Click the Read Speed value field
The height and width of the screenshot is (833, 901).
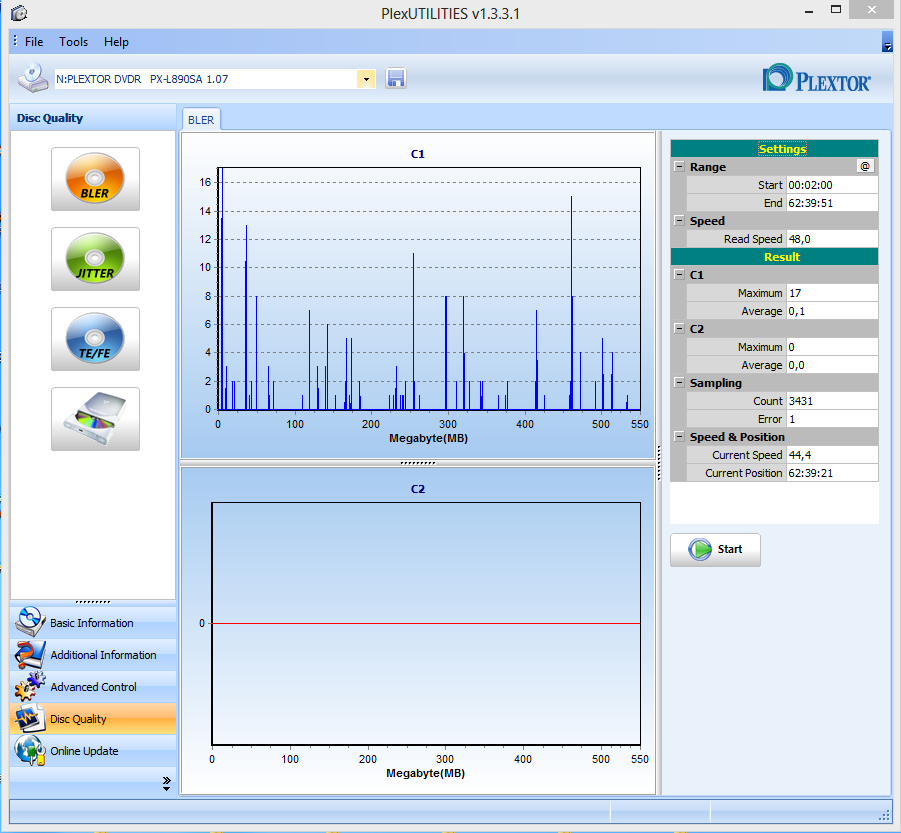click(x=831, y=239)
